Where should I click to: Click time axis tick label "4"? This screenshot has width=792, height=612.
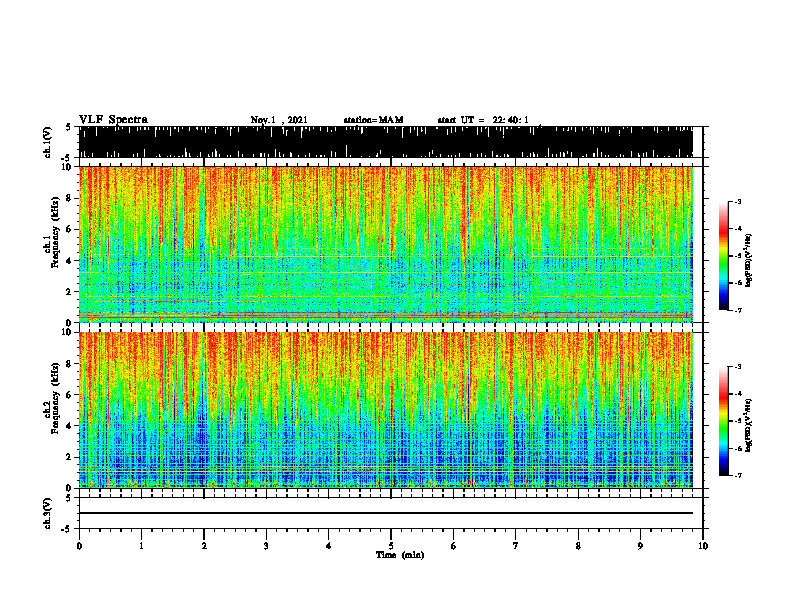[x=329, y=546]
